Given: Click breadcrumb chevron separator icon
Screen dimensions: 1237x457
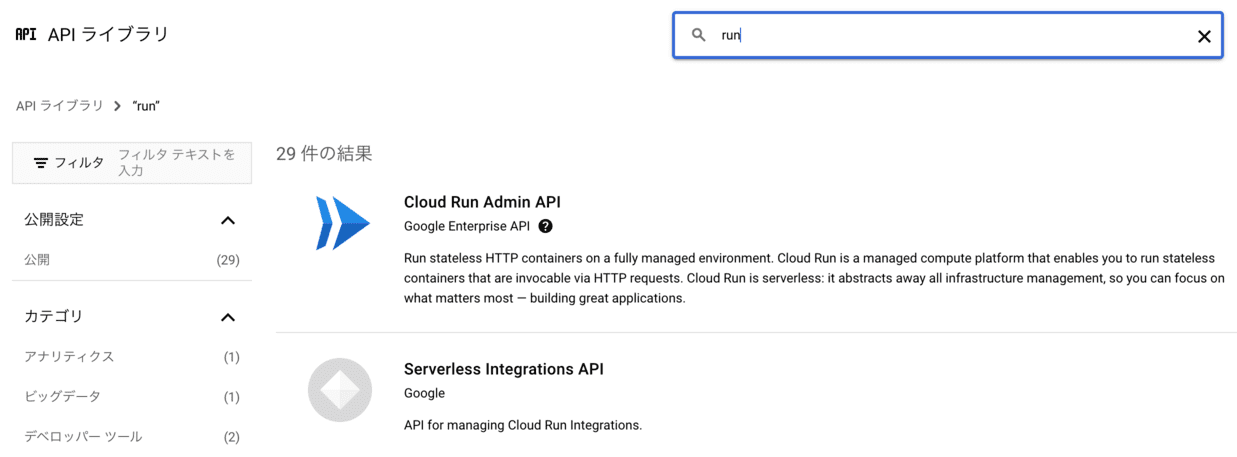Looking at the screenshot, I should 117,106.
